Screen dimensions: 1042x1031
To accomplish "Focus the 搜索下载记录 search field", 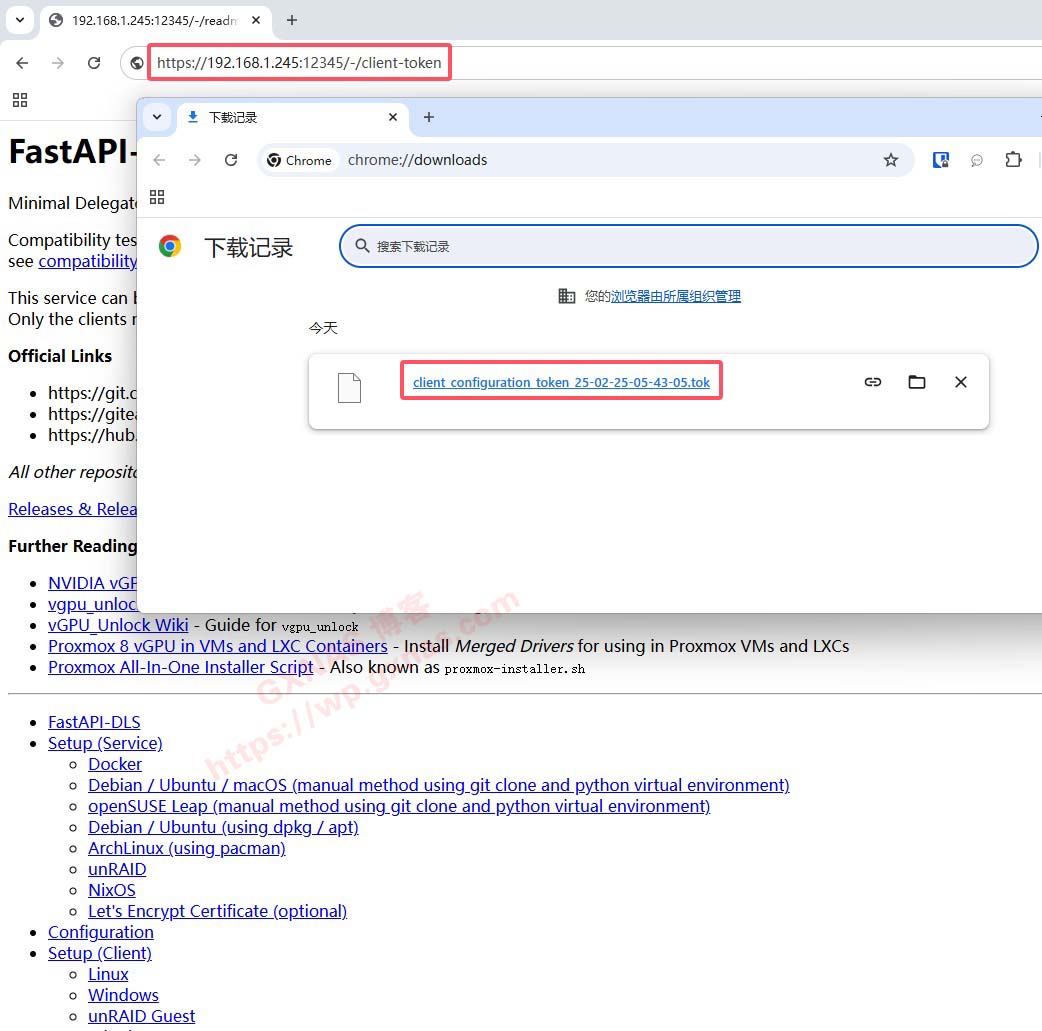I will [x=690, y=246].
